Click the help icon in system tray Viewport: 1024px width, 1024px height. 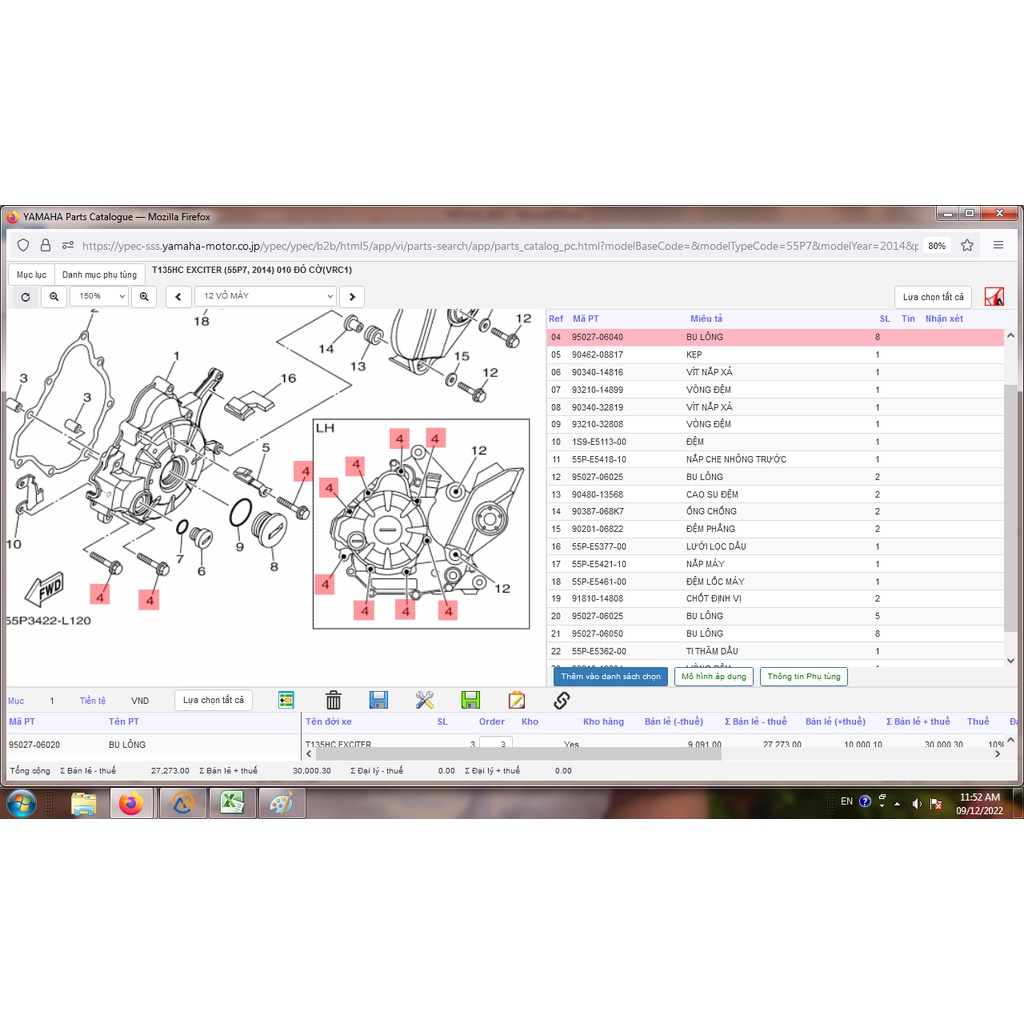click(865, 801)
